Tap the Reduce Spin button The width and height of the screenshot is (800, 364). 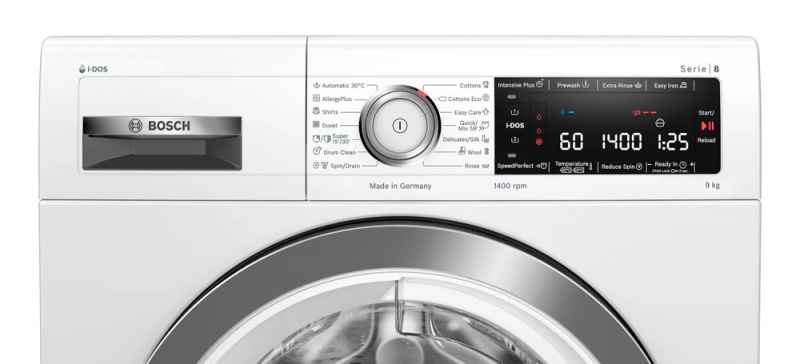click(x=621, y=166)
